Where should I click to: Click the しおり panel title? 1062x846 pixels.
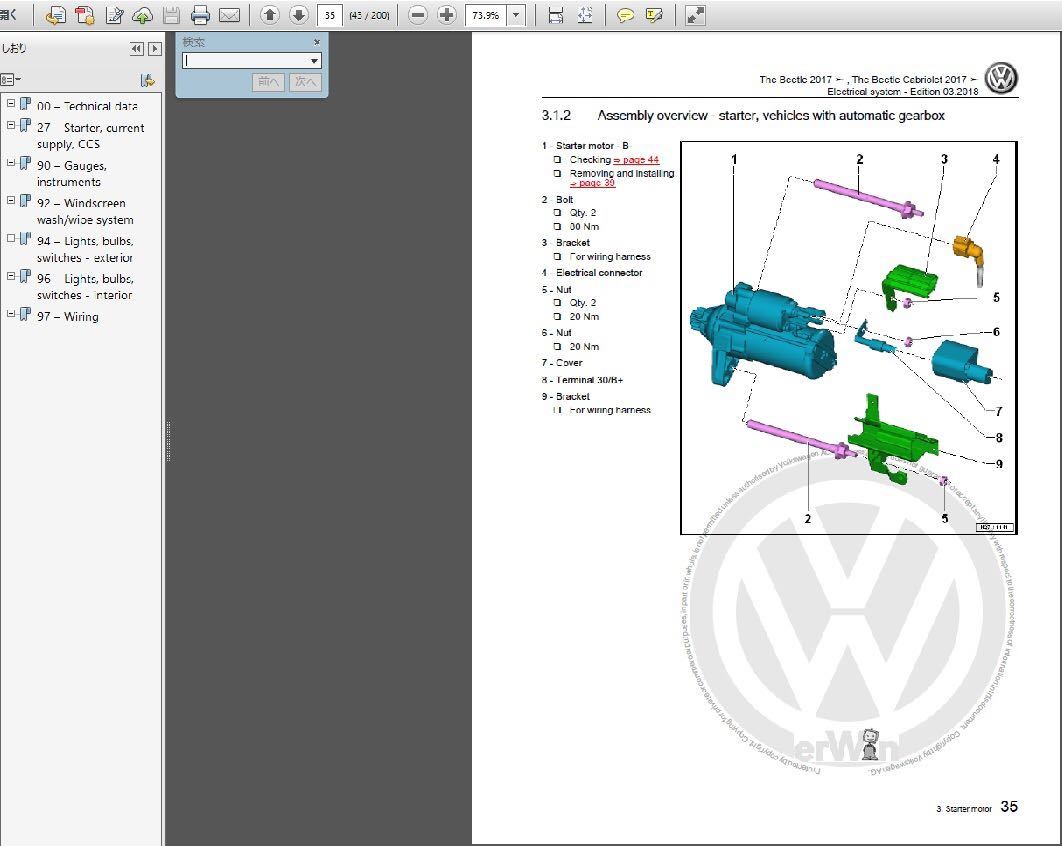coord(14,48)
